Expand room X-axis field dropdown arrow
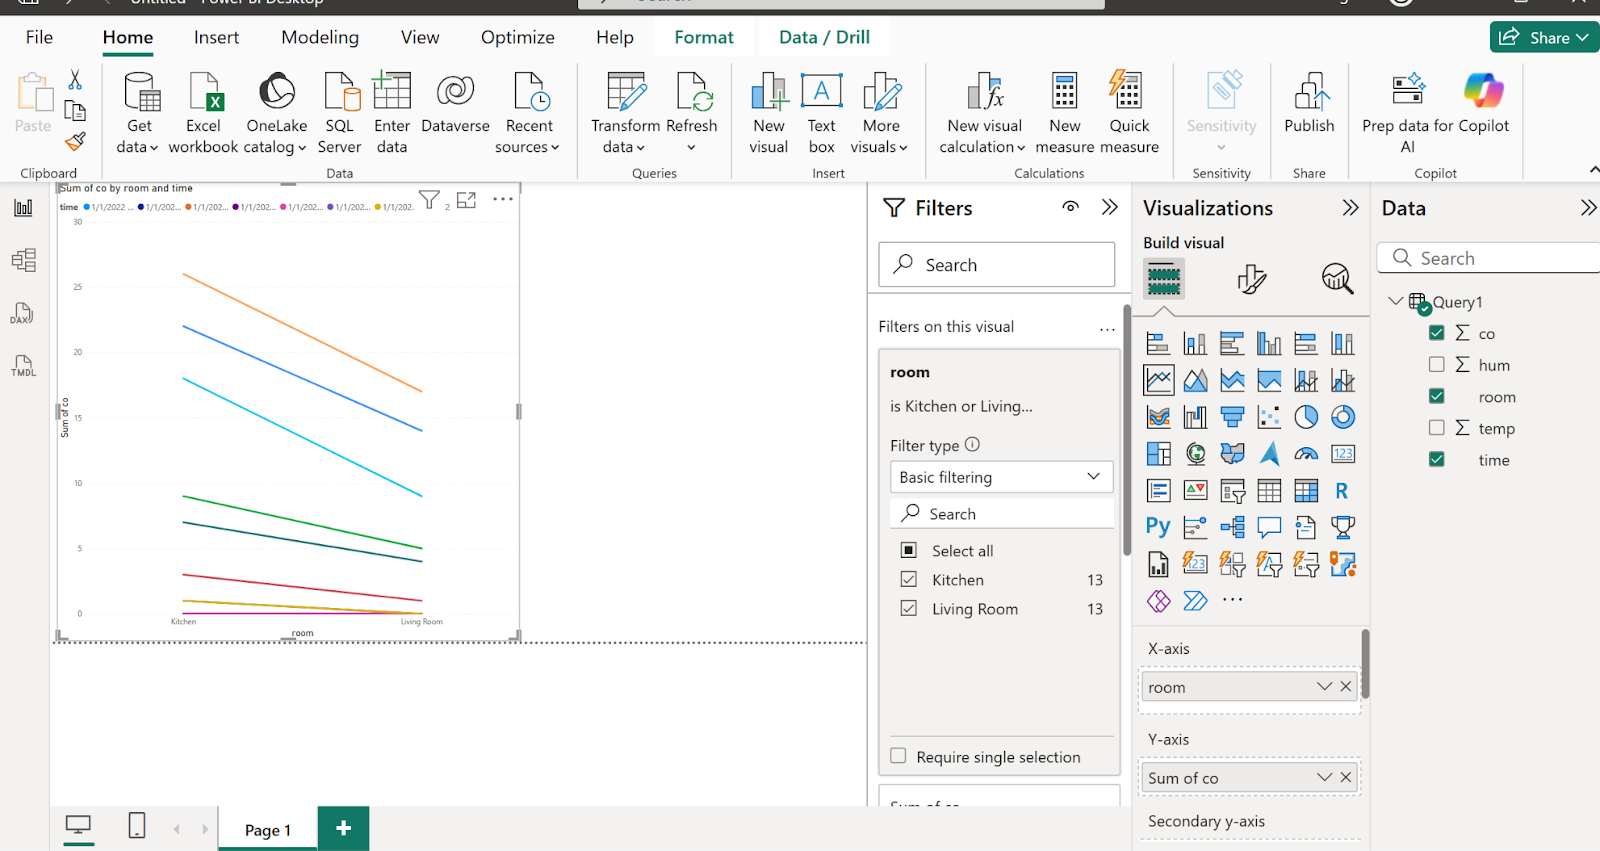 [1324, 687]
